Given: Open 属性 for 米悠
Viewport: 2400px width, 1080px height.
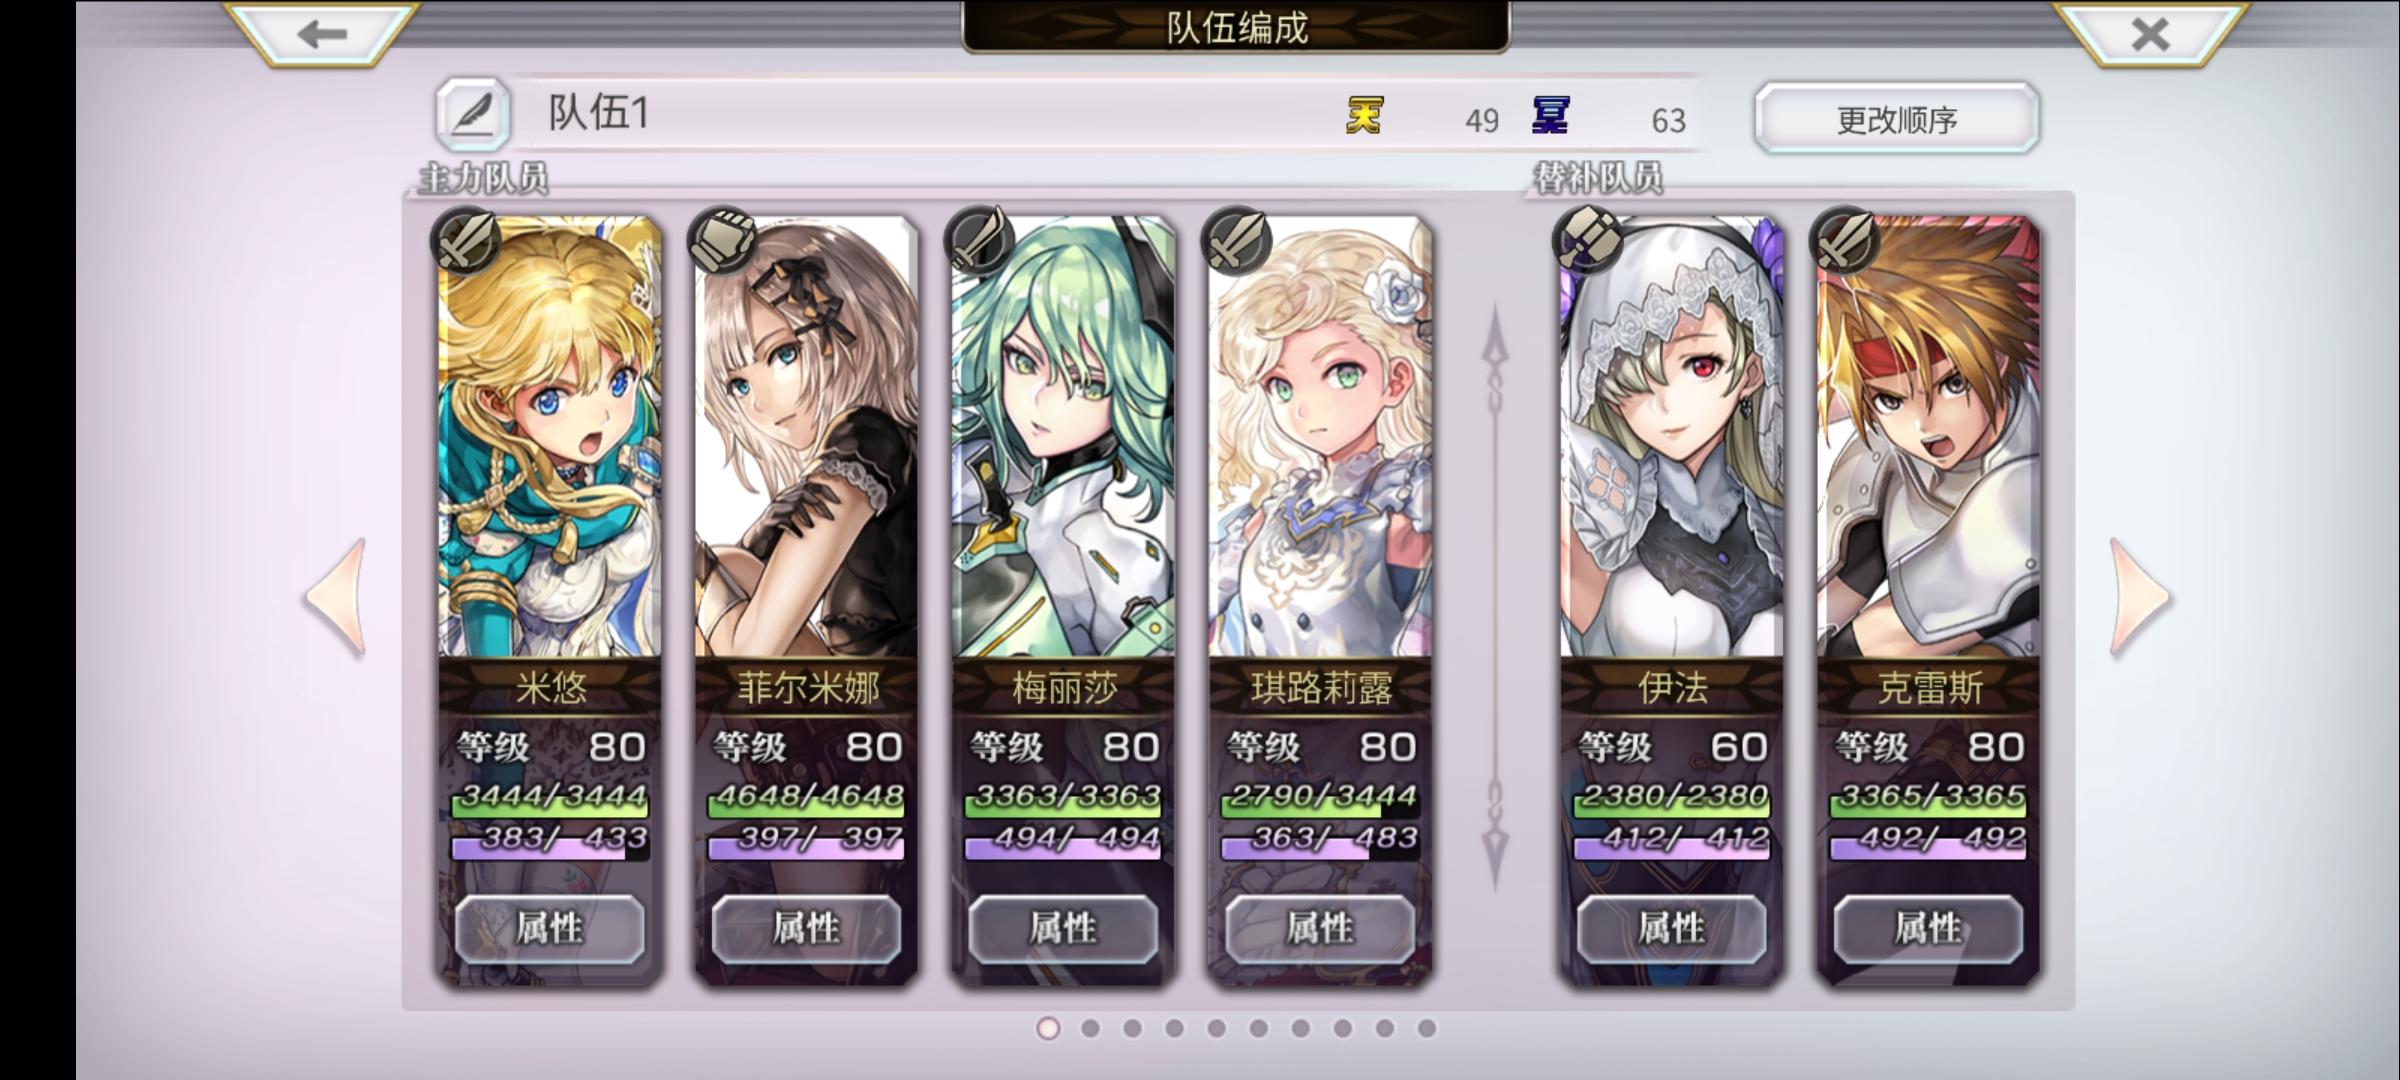Looking at the screenshot, I should click(549, 929).
